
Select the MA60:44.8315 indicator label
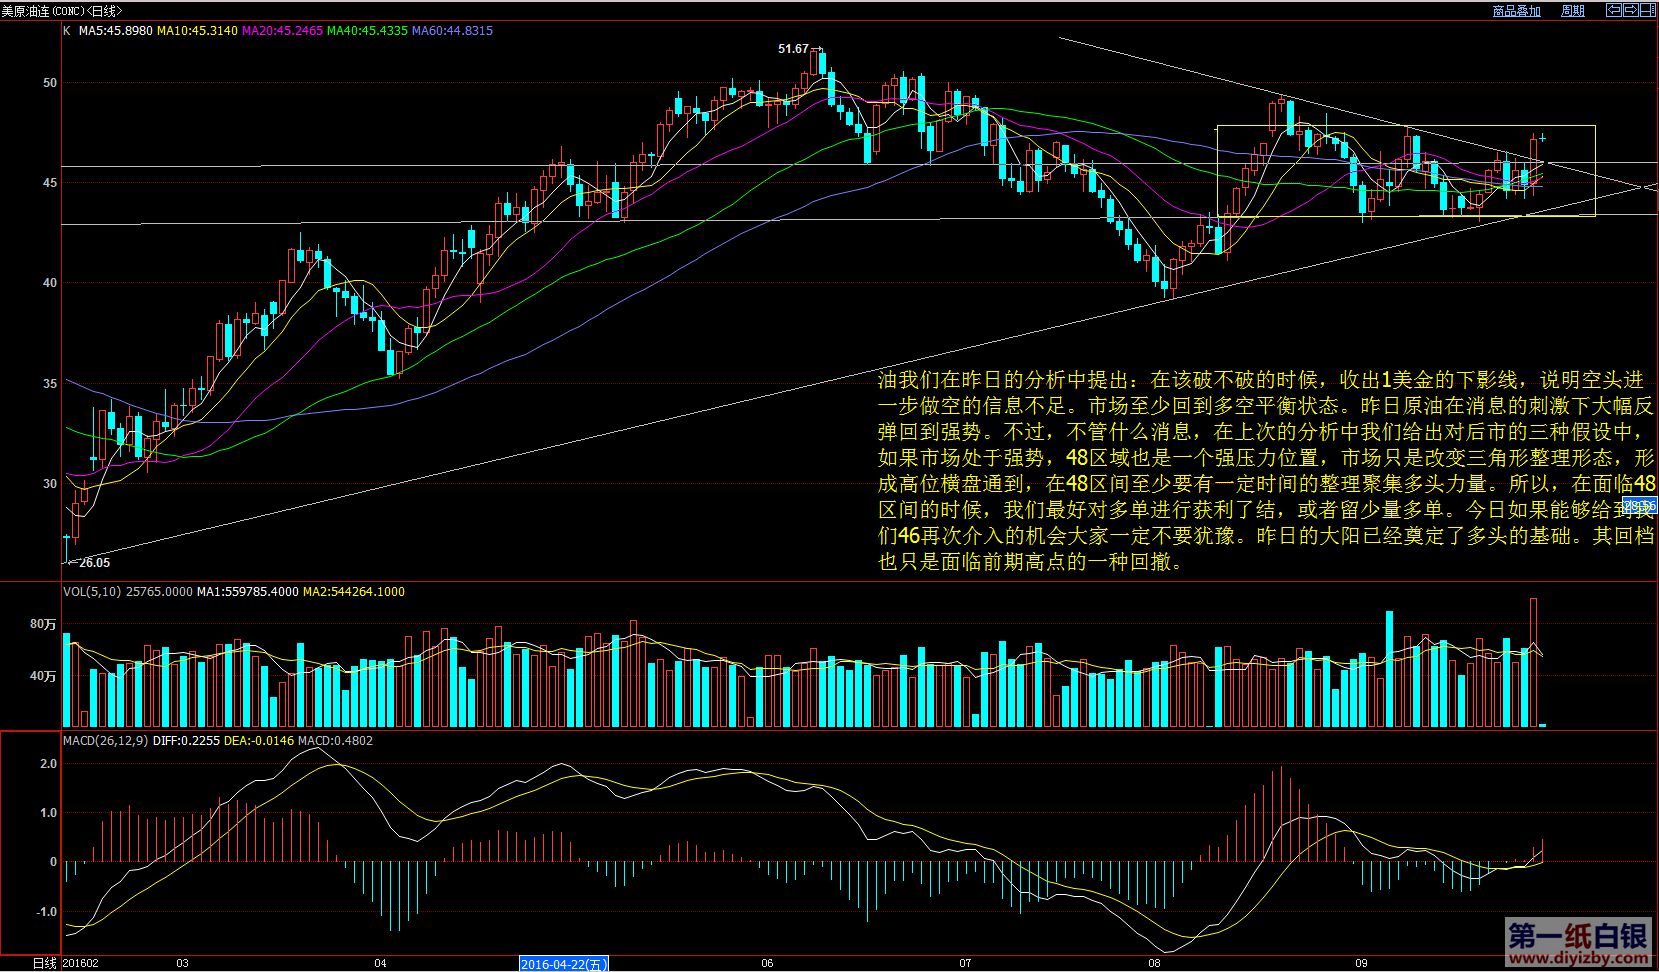(x=452, y=31)
